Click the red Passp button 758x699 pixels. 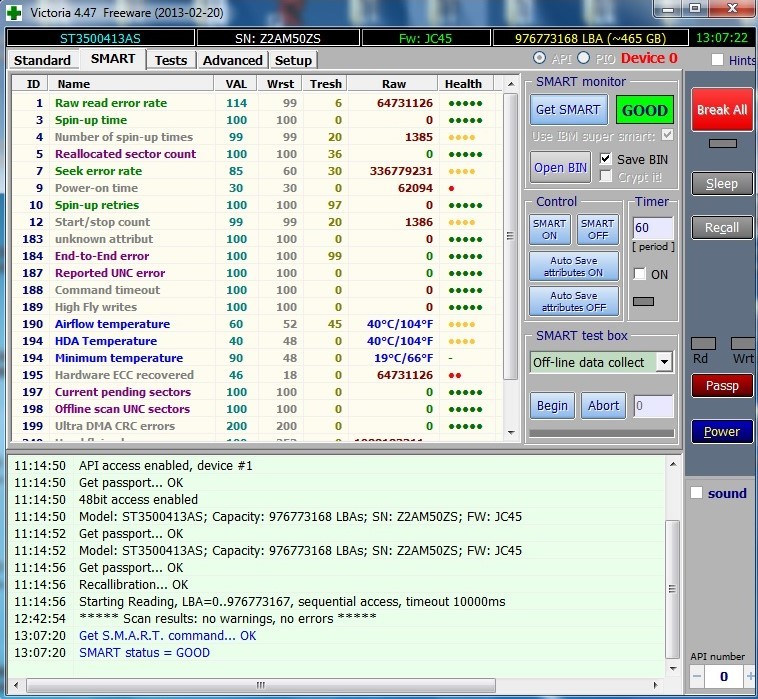[722, 386]
